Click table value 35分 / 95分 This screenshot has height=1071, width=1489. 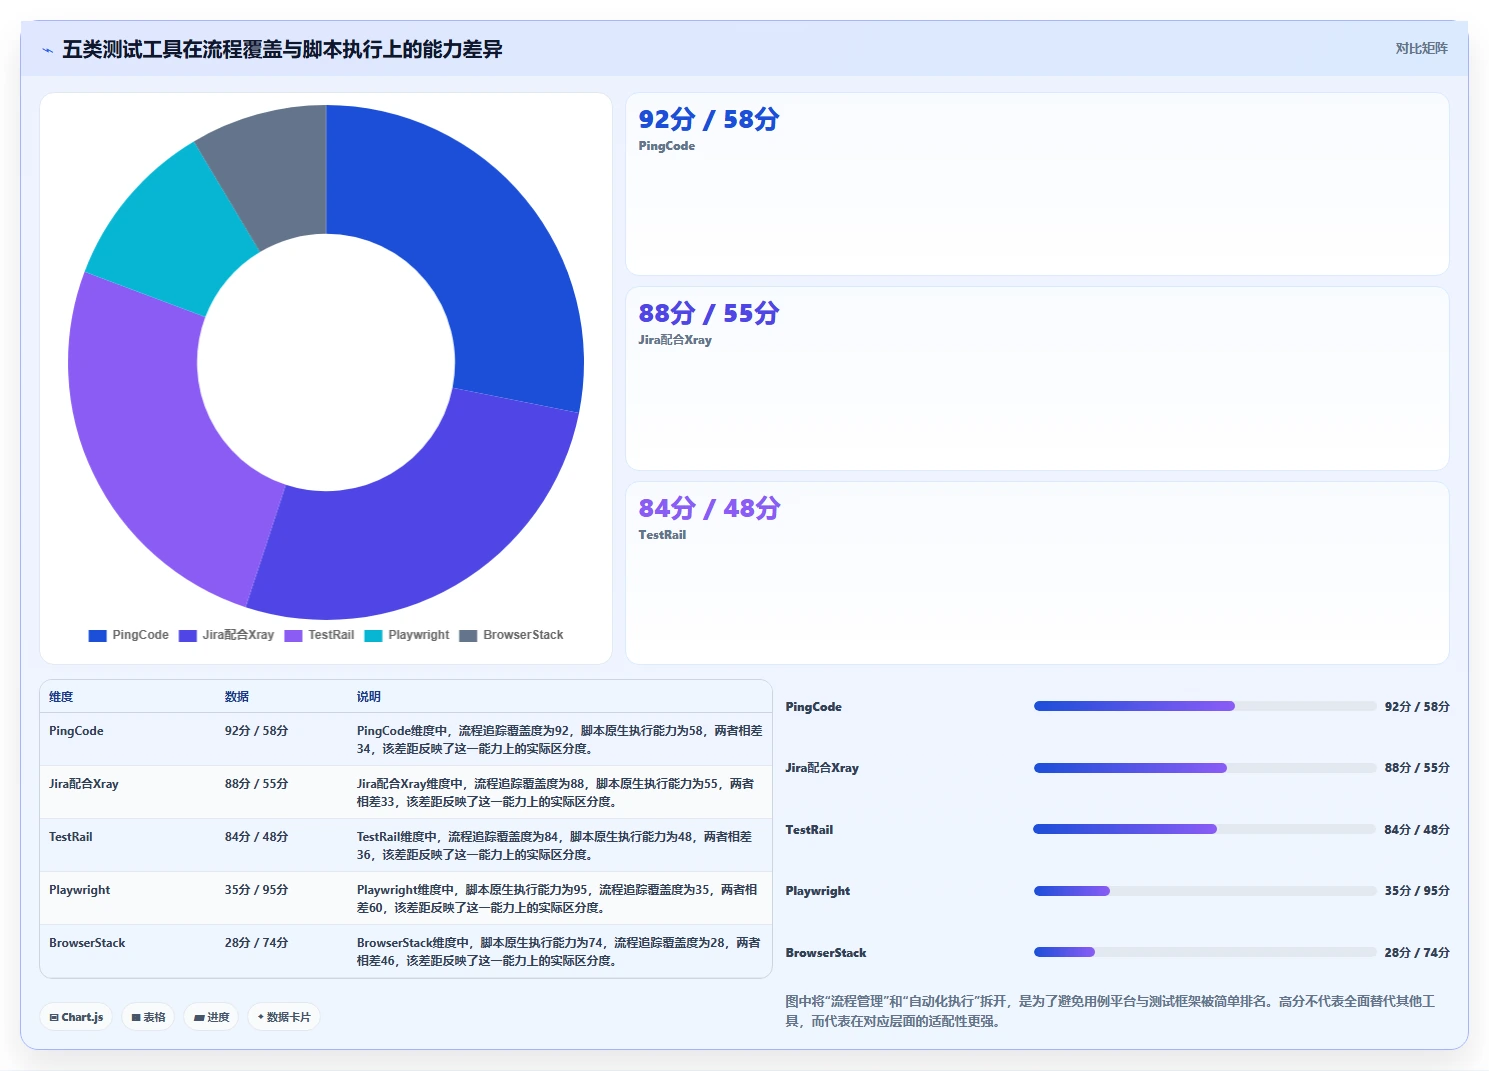click(x=256, y=890)
